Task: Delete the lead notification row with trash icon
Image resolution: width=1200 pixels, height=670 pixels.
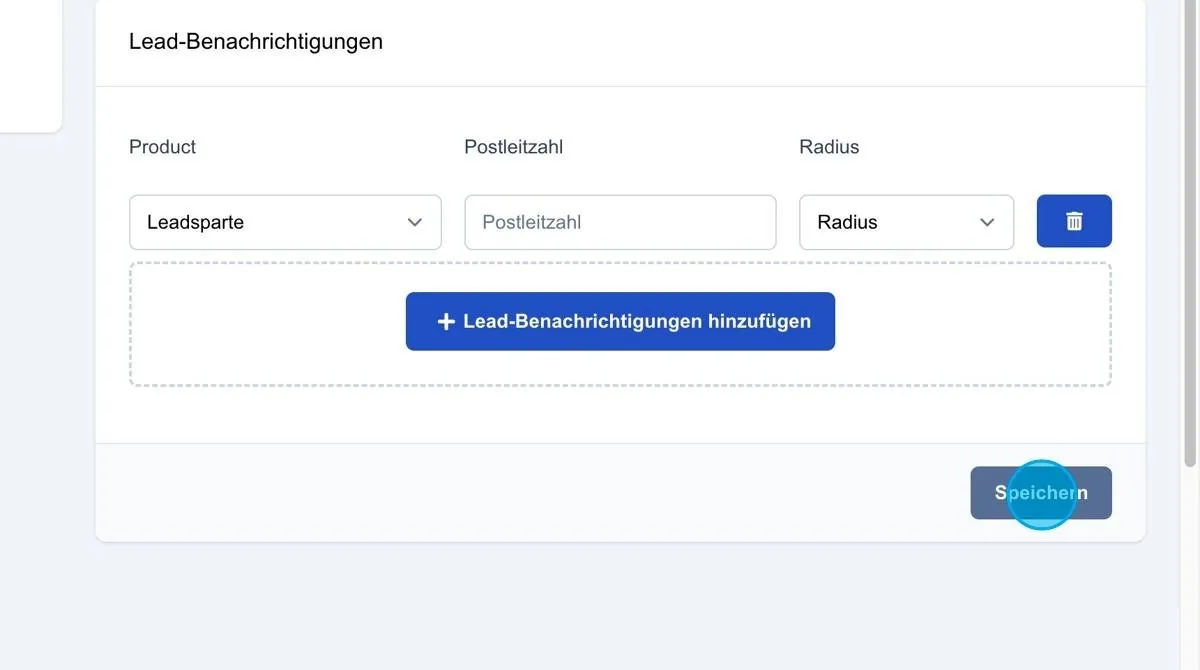Action: pos(1074,221)
